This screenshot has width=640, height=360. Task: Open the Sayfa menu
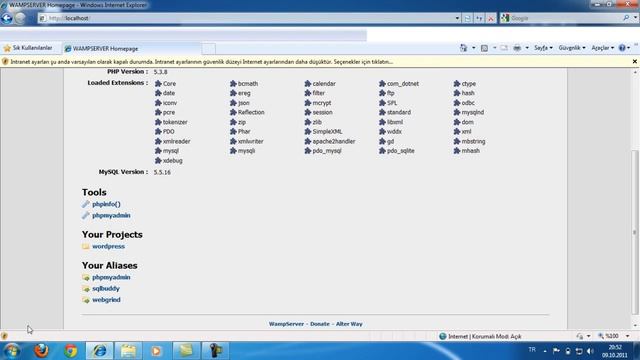543,48
